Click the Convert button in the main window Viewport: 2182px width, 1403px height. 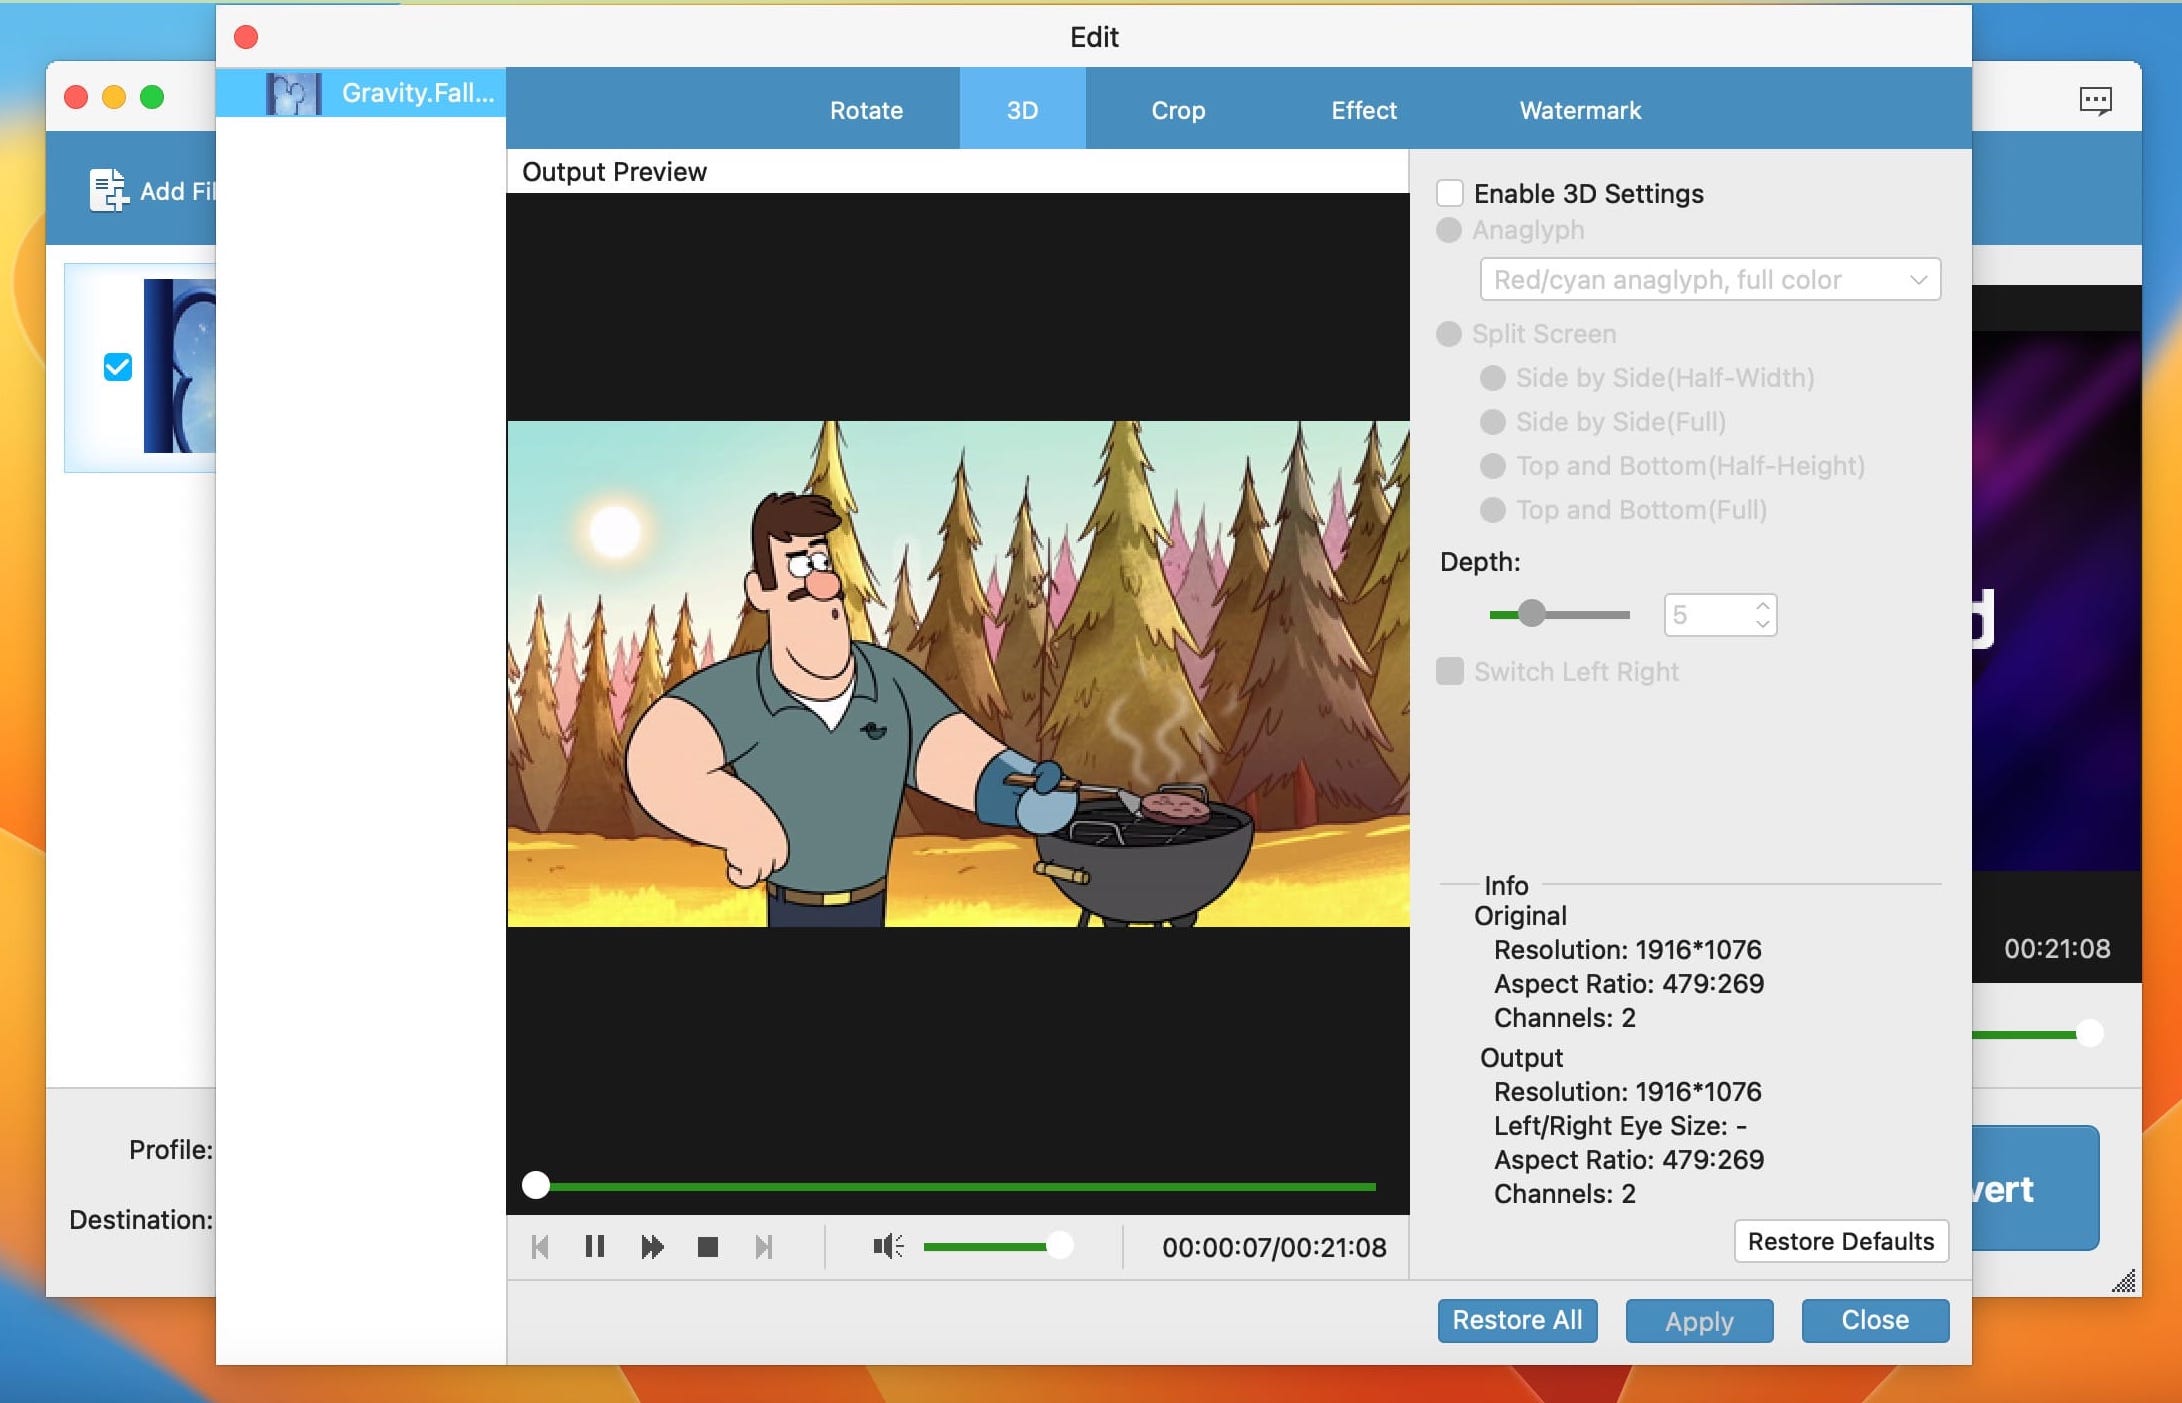[2035, 1188]
